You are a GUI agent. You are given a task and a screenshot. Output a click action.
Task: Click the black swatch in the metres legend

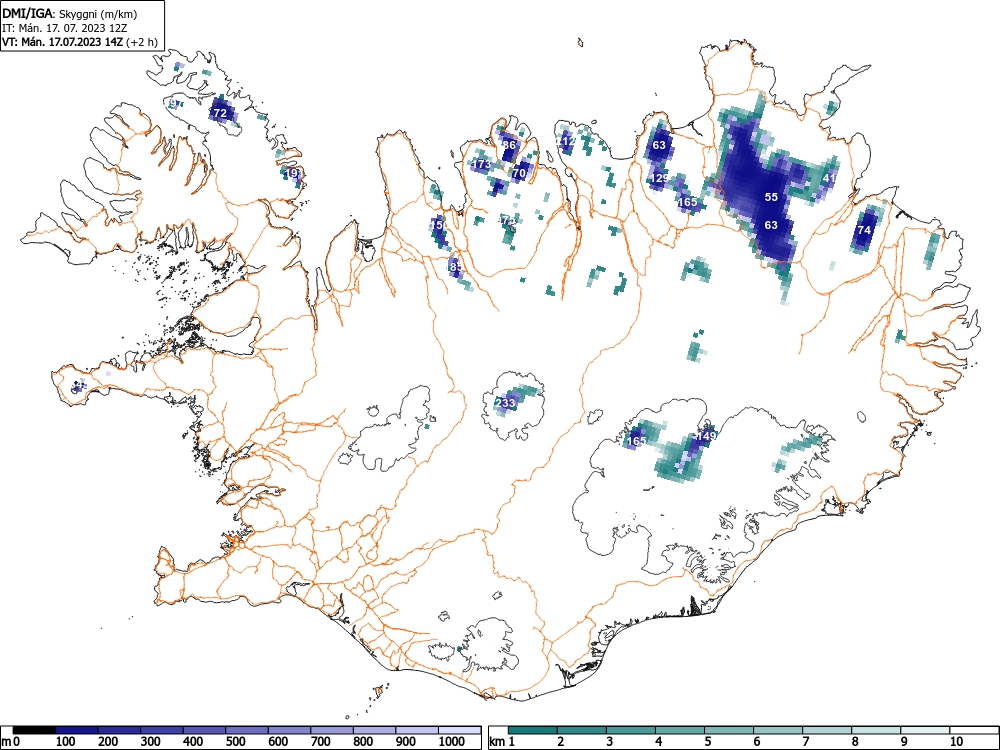click(34, 730)
